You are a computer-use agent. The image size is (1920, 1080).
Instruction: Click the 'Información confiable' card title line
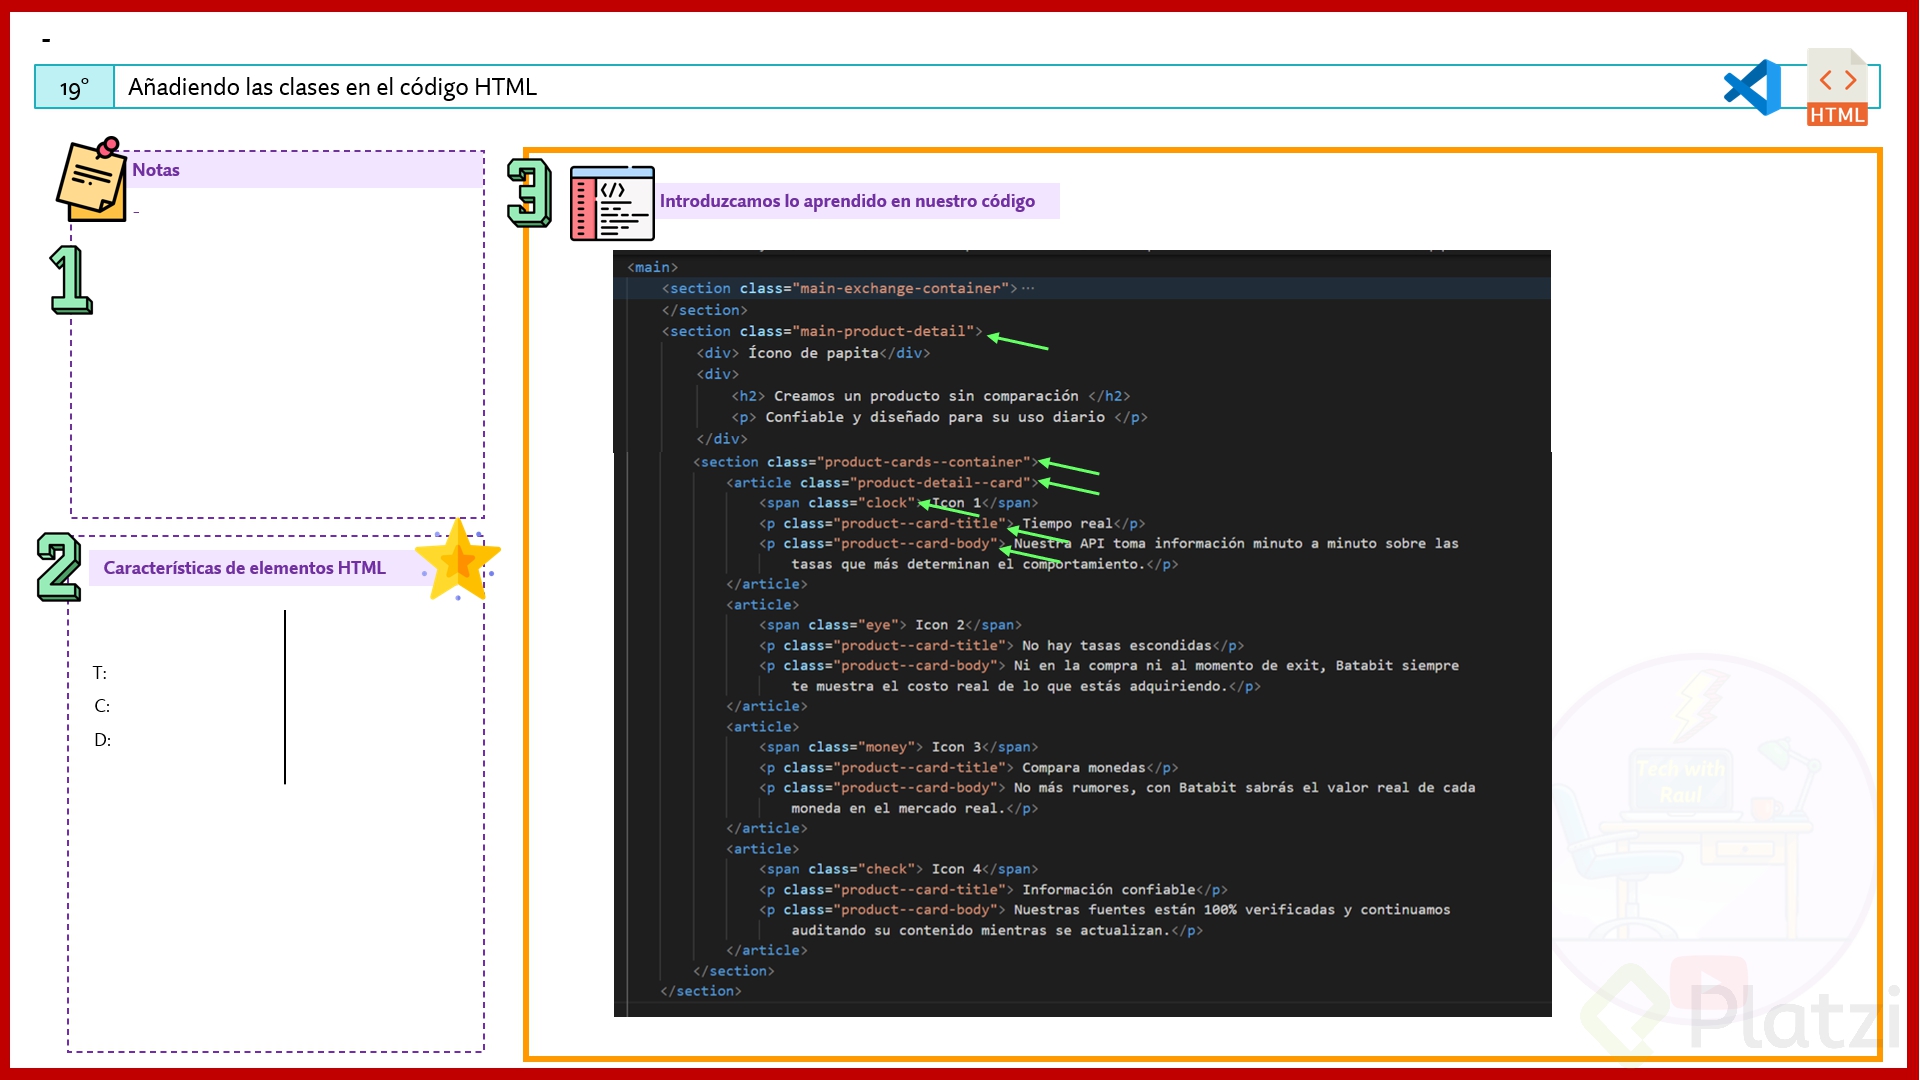pos(993,890)
